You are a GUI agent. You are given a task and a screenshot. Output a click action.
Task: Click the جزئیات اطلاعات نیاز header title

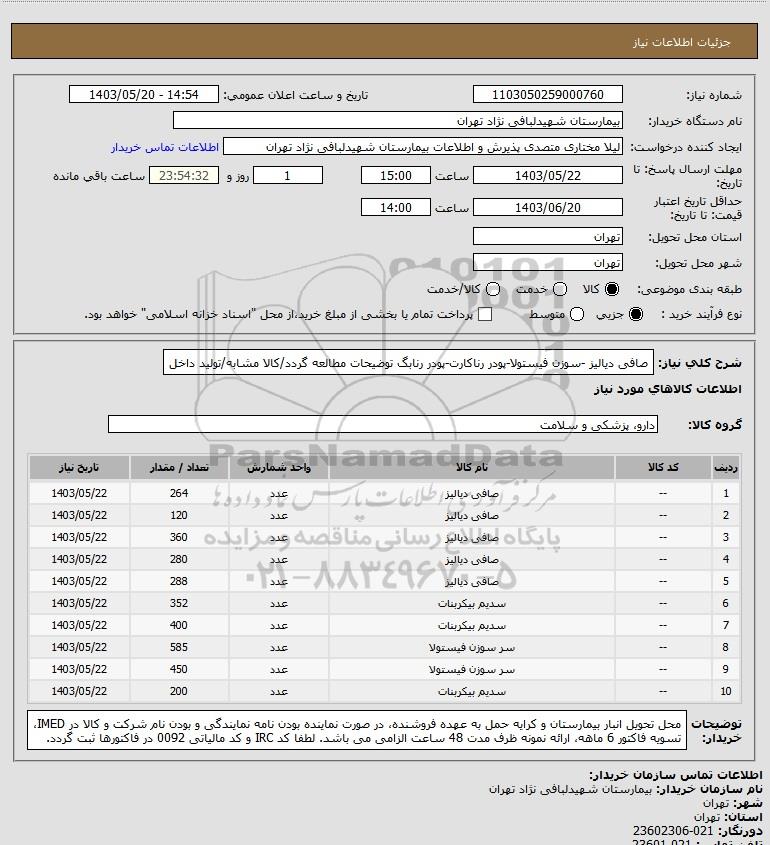coord(682,42)
